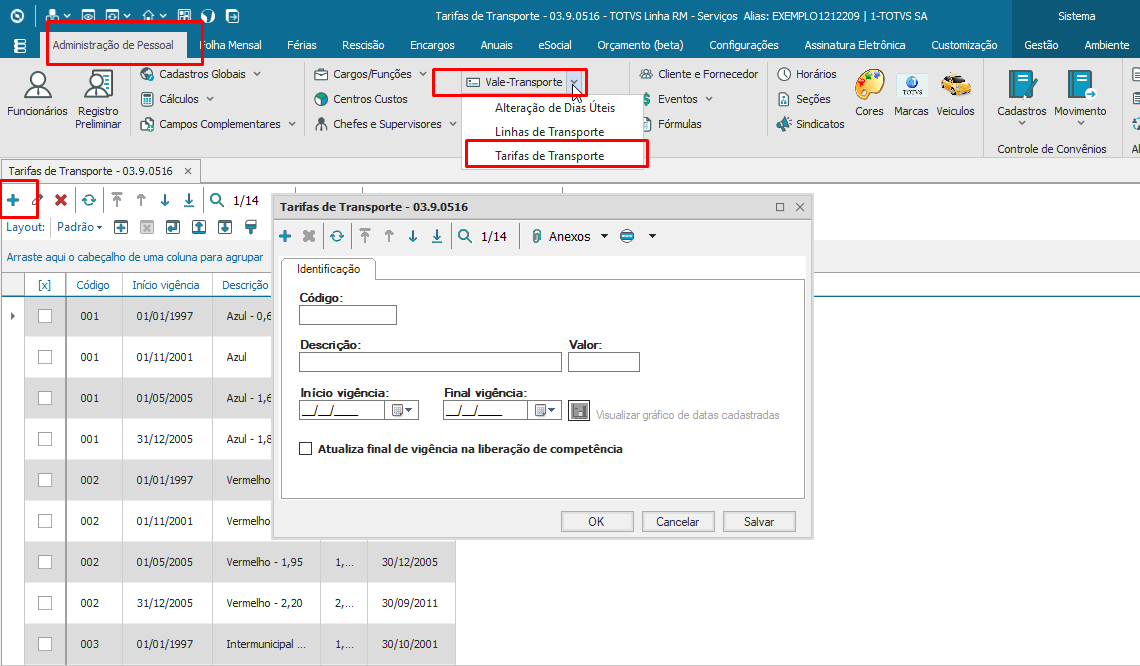Expand Cálculos dropdown
Viewport: 1140px width, 666px height.
coord(210,99)
